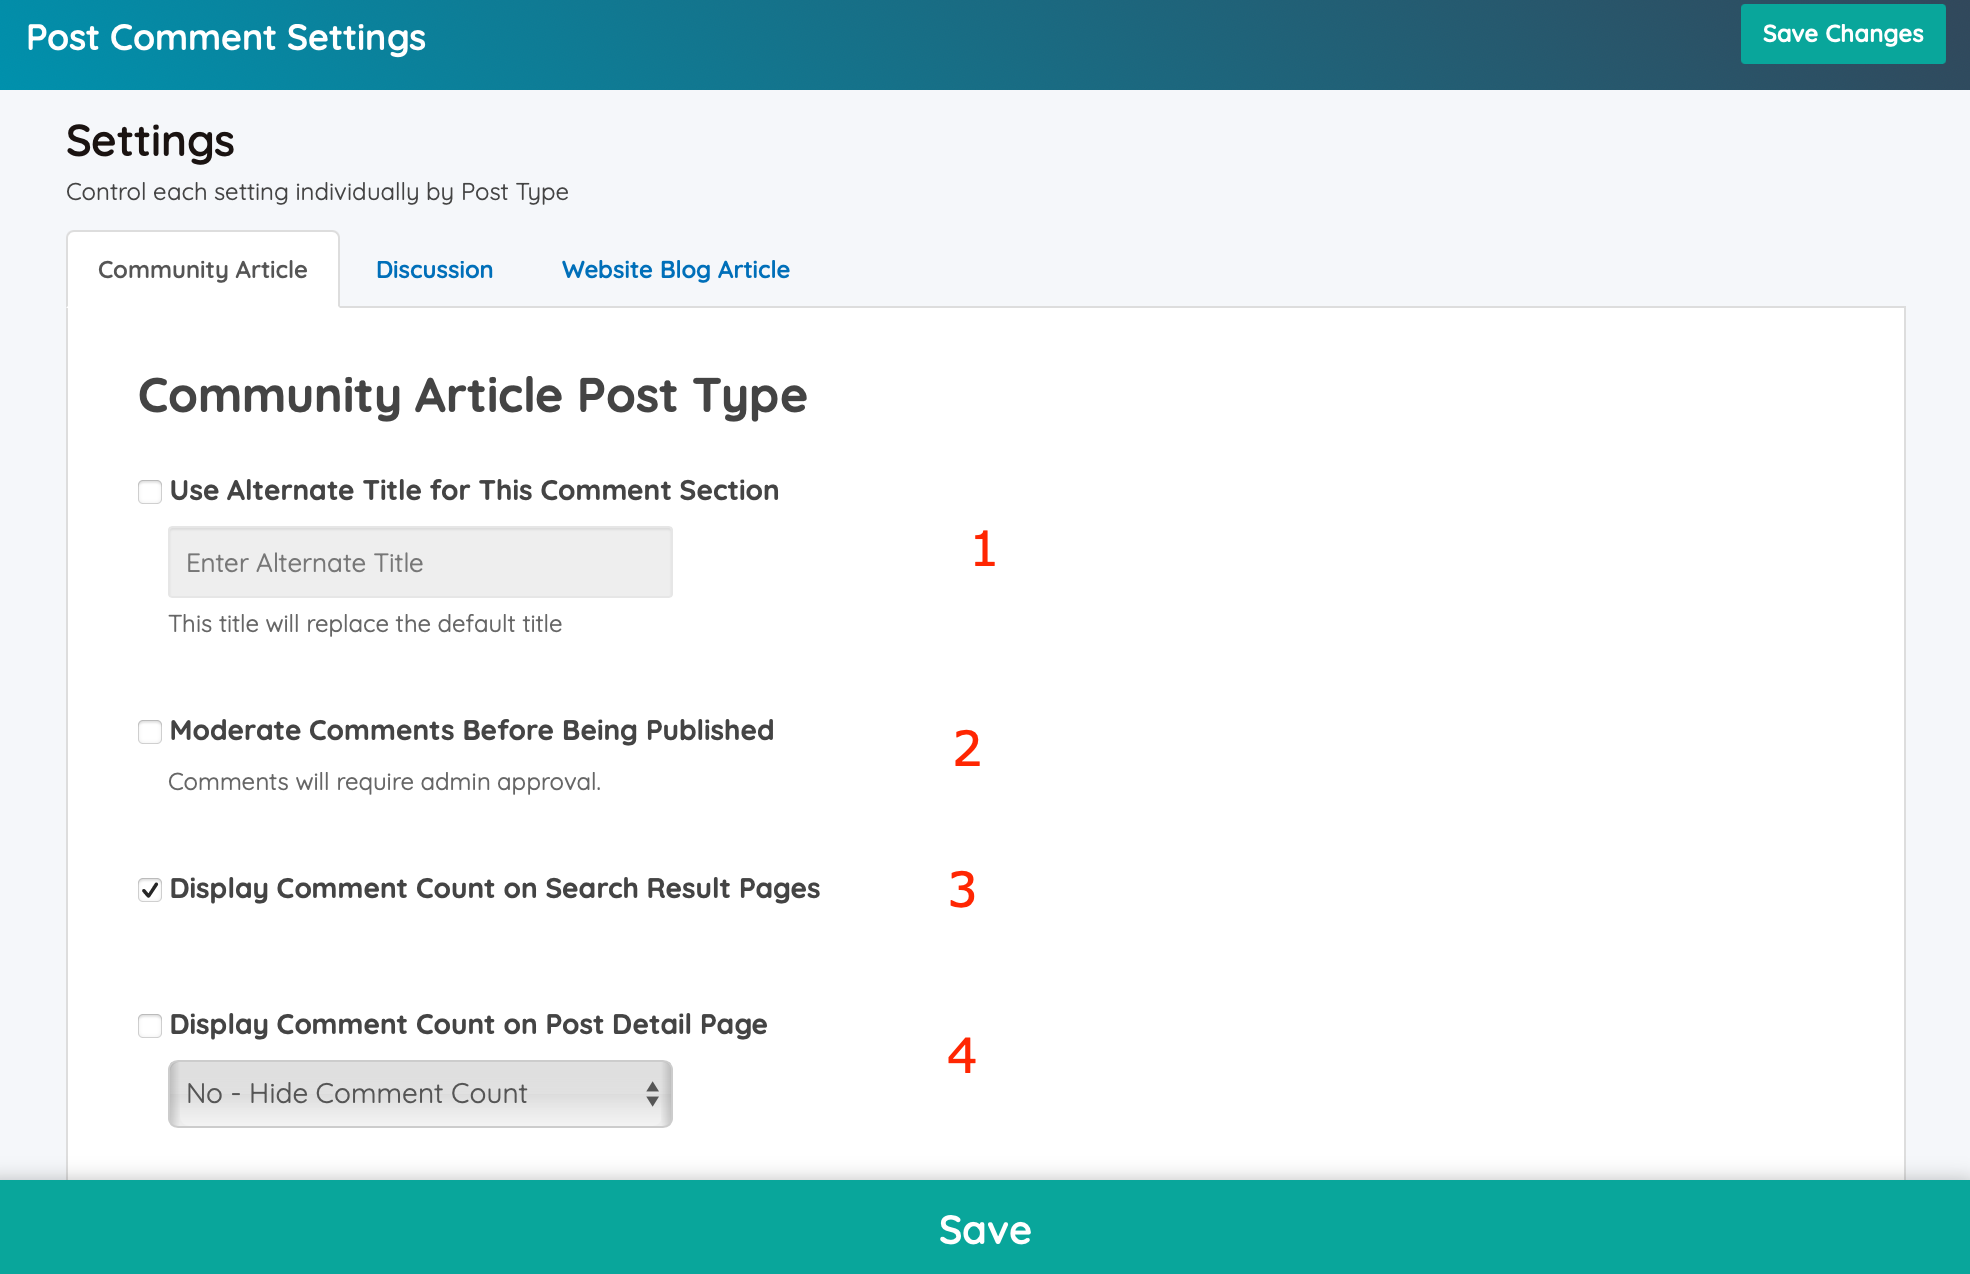This screenshot has height=1274, width=1970.
Task: Select the Community Article tab
Action: [203, 270]
